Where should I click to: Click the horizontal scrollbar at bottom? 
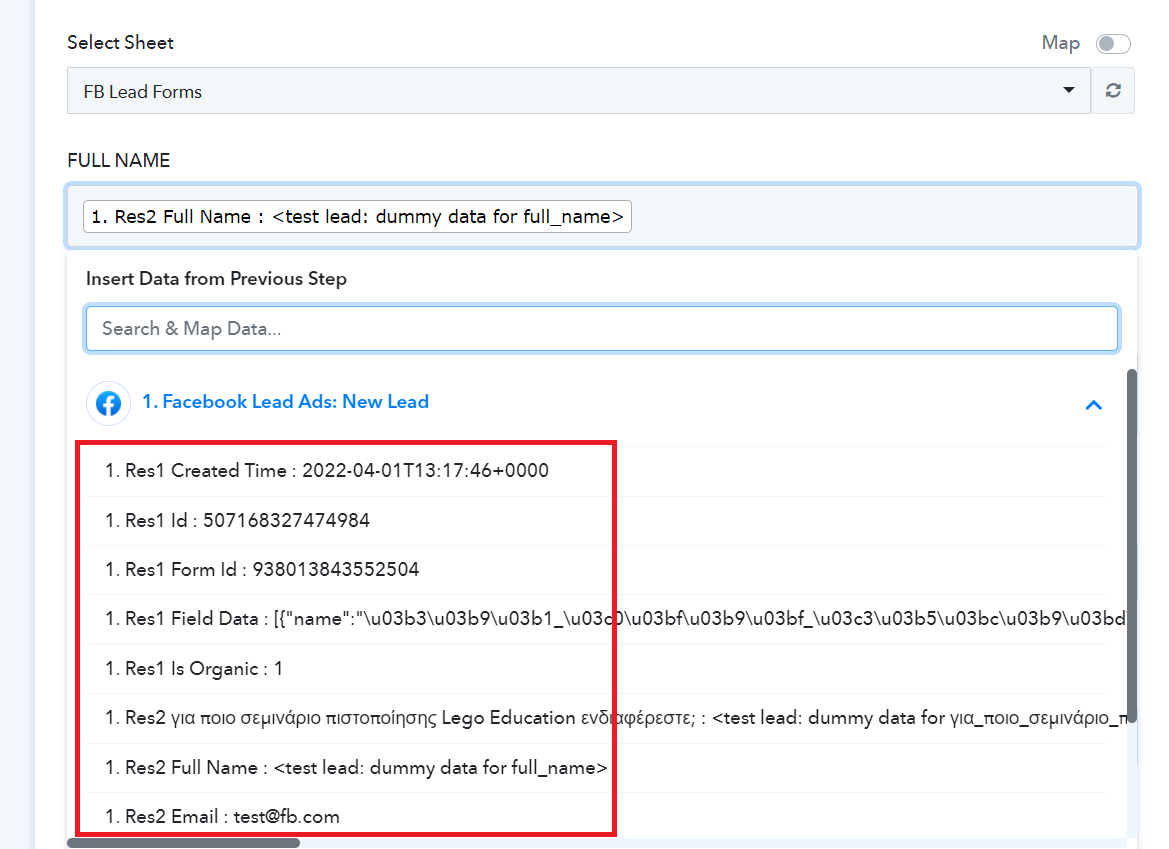[x=183, y=843]
